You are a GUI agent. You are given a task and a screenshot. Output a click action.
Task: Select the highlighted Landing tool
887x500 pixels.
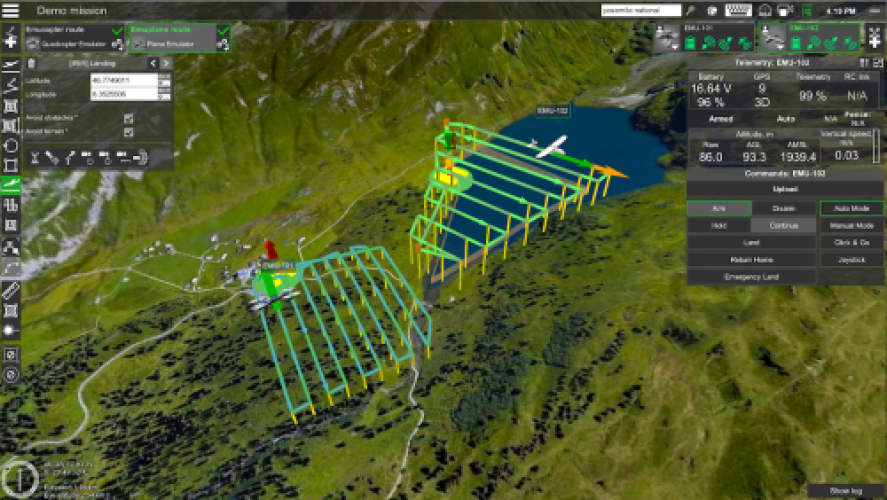pyautogui.click(x=11, y=185)
